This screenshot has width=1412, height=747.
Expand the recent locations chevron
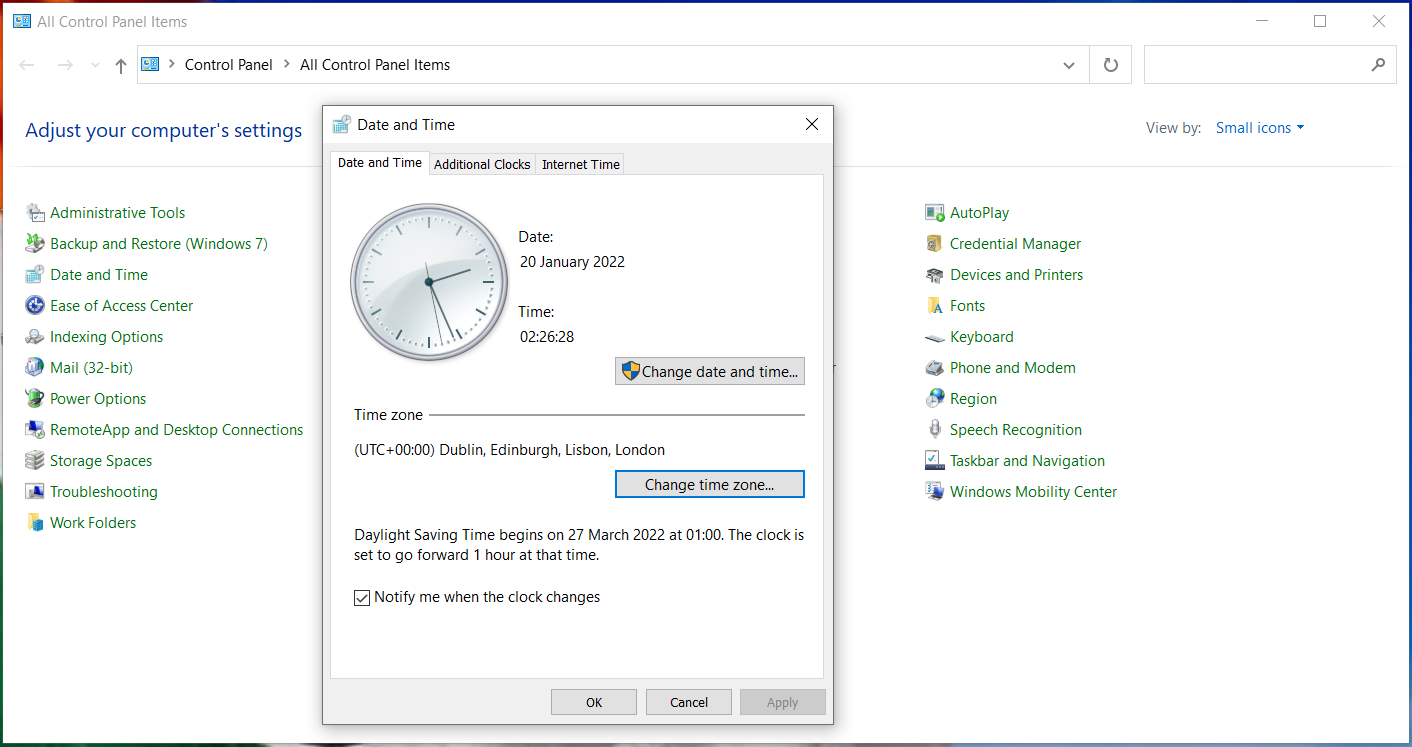pos(95,65)
